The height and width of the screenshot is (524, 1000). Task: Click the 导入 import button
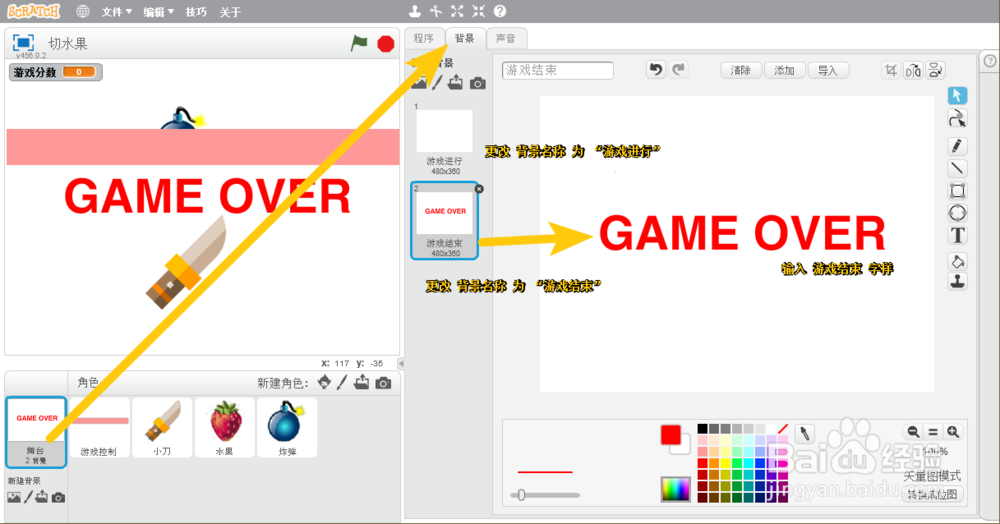click(828, 70)
